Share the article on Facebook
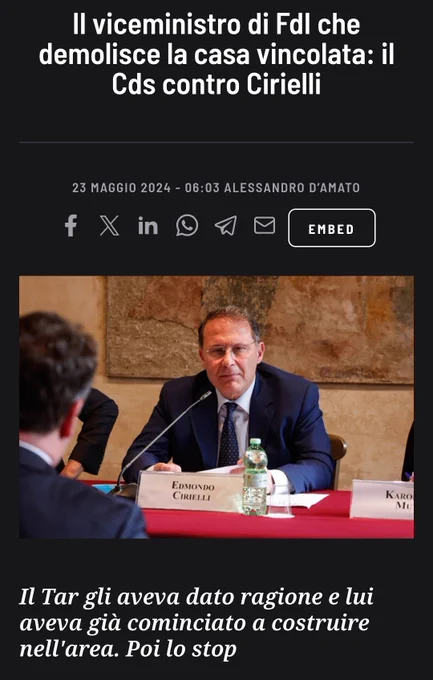 pyautogui.click(x=71, y=226)
